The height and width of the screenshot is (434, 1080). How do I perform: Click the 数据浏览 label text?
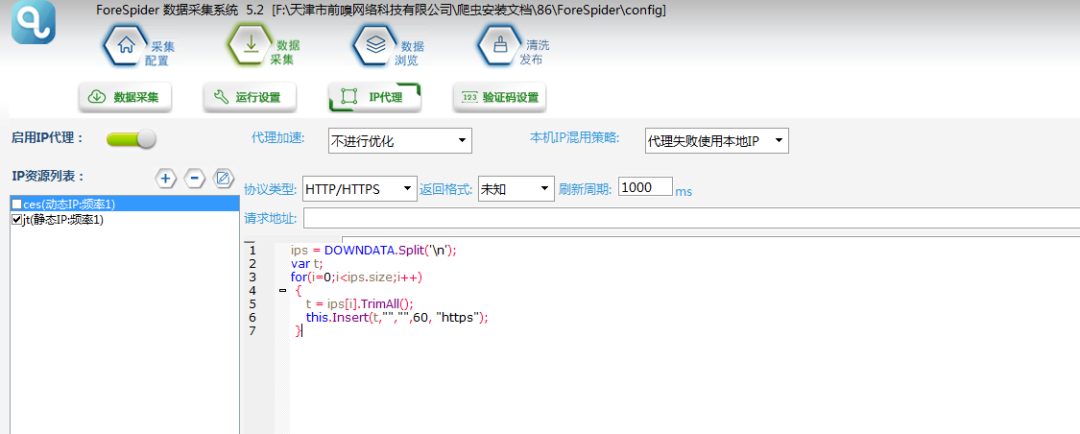(411, 53)
